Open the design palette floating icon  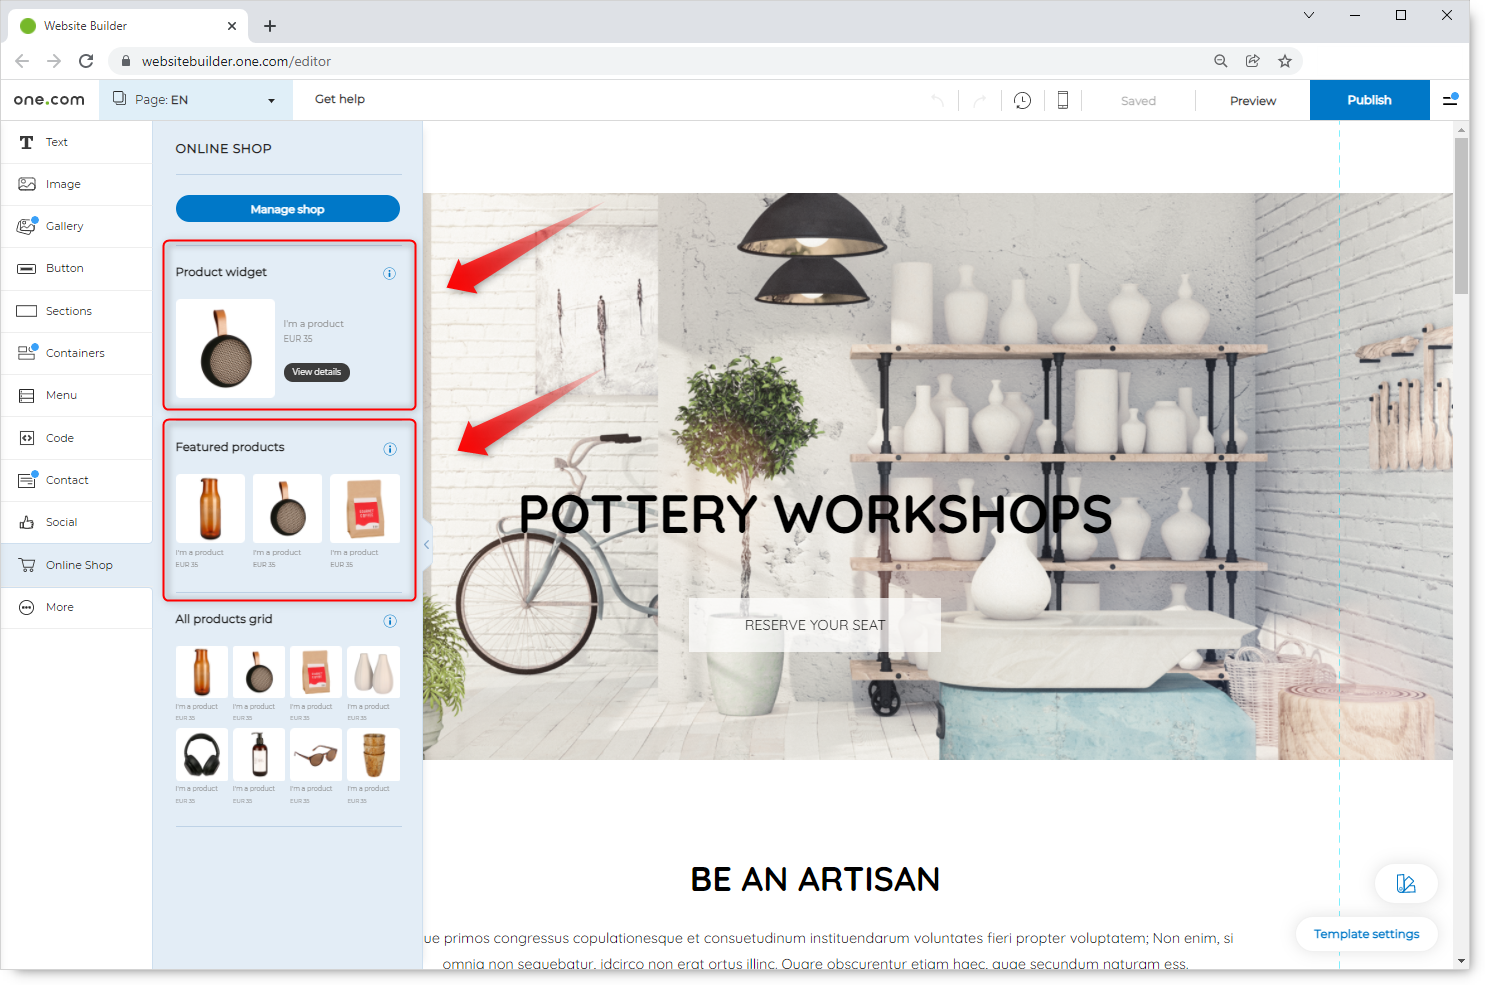click(1405, 883)
